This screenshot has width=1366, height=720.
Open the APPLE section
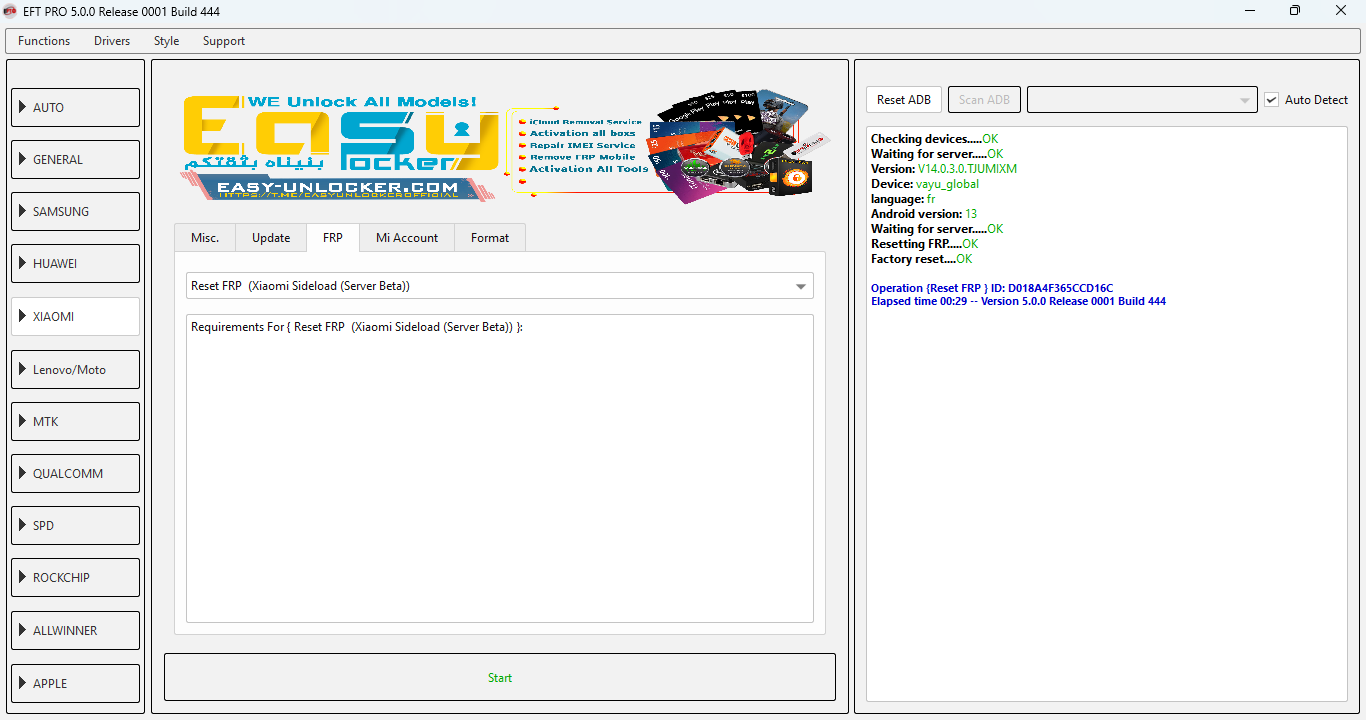pyautogui.click(x=75, y=683)
